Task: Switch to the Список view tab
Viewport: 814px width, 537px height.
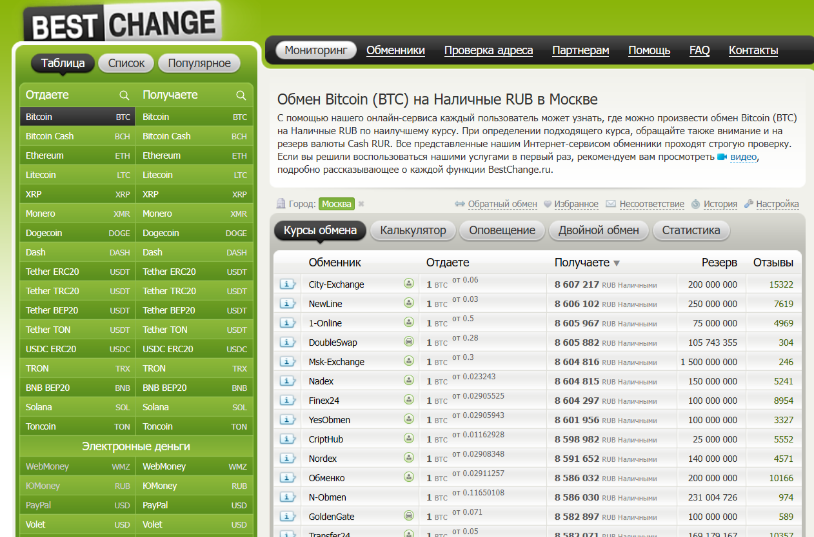Action: click(x=126, y=63)
